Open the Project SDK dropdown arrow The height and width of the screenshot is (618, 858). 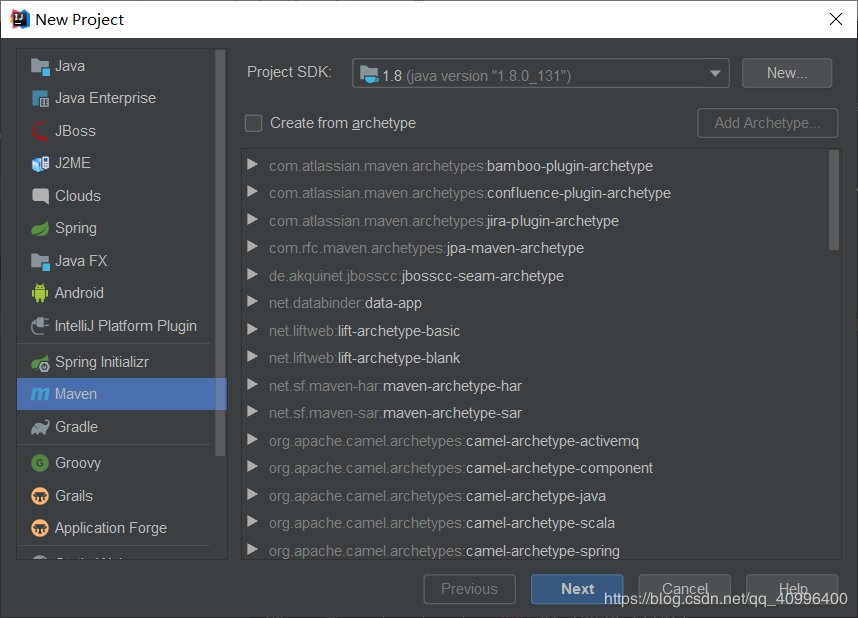pos(715,73)
